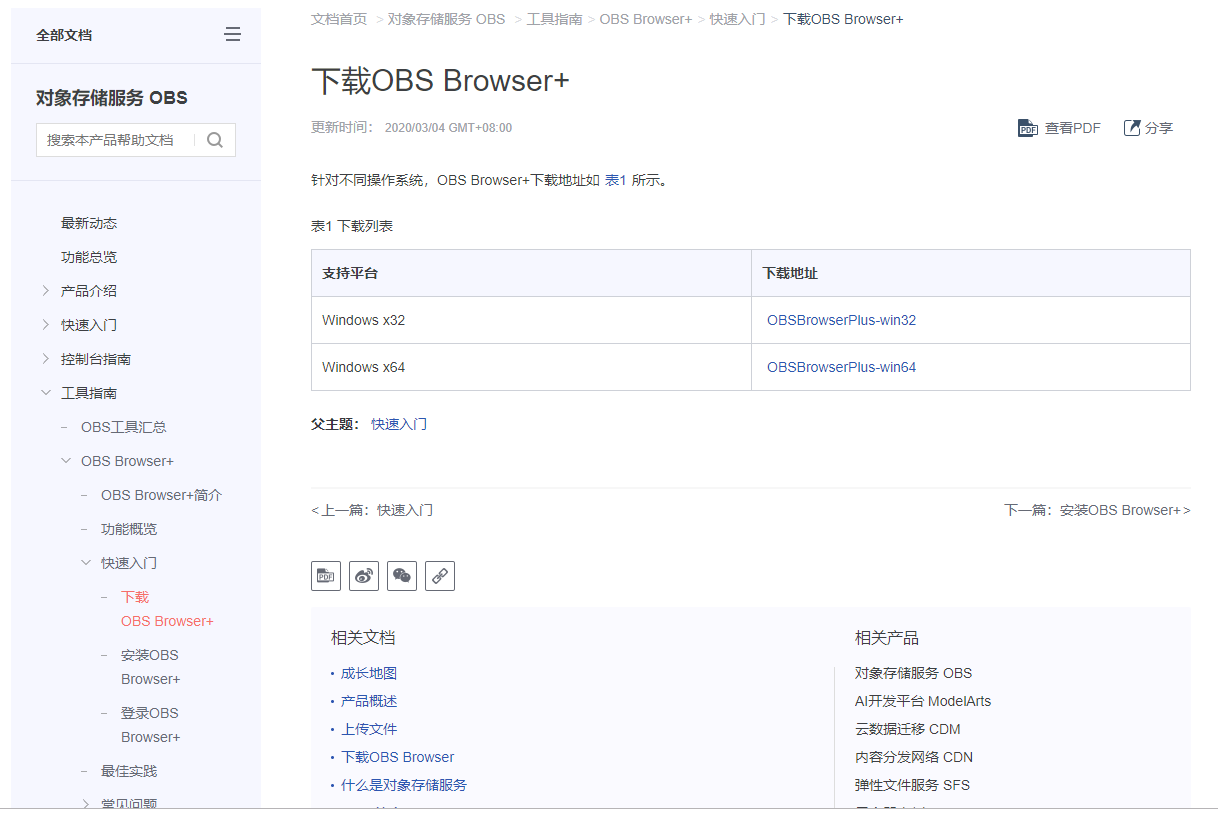
Task: Share via WeChat icon
Action: click(402, 575)
